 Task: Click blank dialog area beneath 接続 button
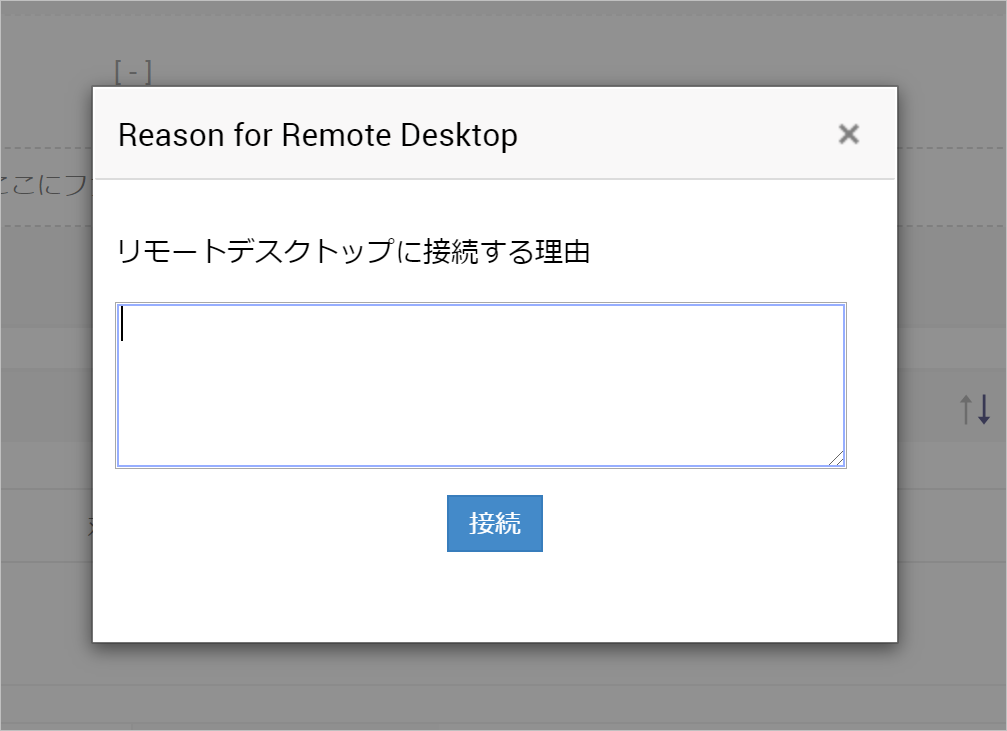(x=494, y=598)
